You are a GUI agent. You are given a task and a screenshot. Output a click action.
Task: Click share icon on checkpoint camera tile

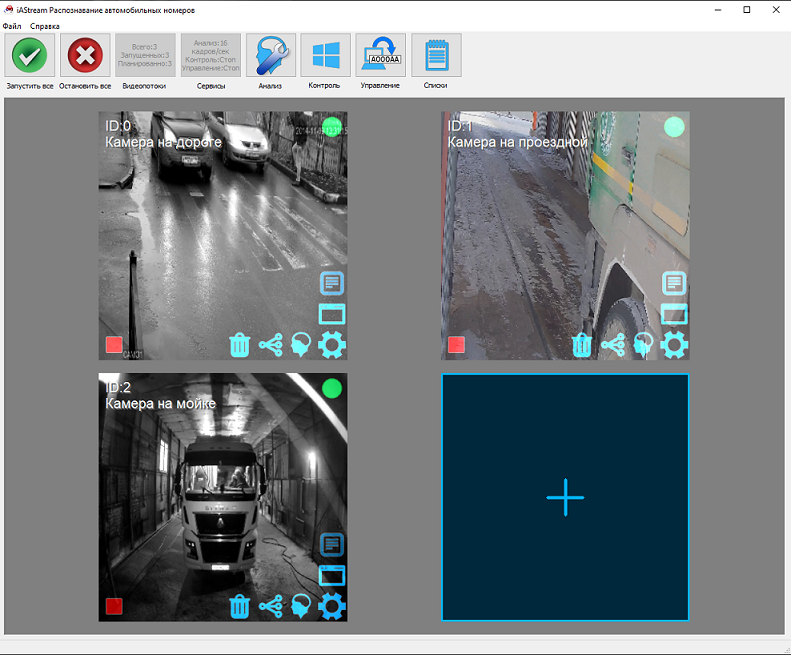click(612, 345)
